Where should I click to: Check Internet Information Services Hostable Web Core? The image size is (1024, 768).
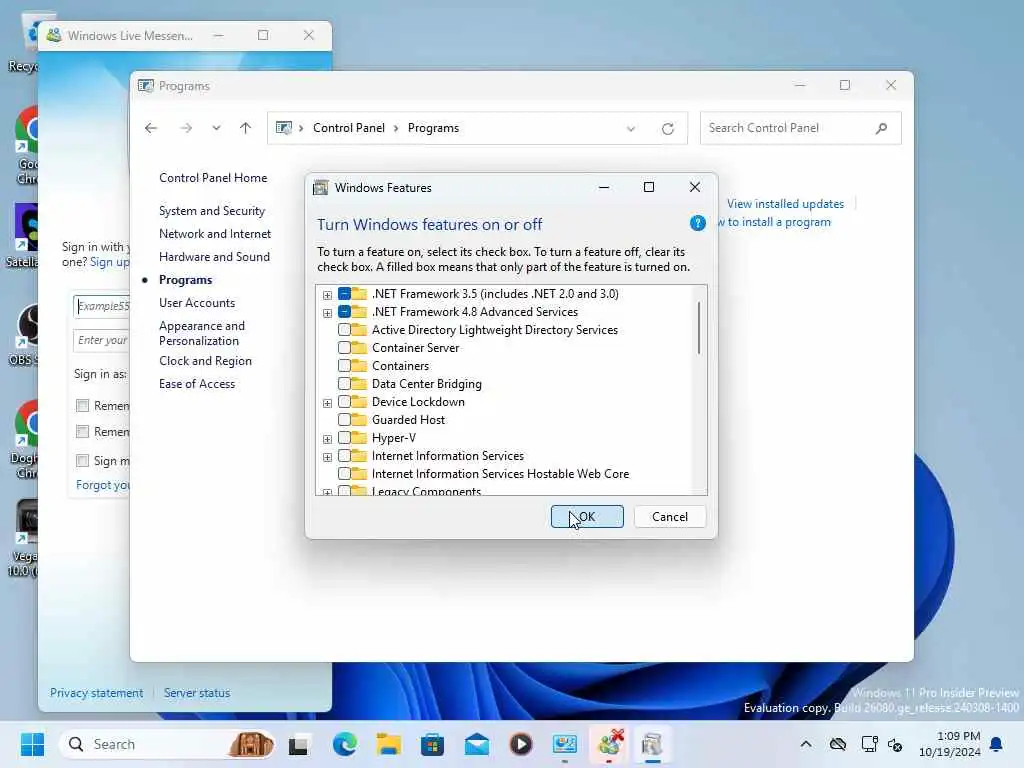(x=344, y=474)
